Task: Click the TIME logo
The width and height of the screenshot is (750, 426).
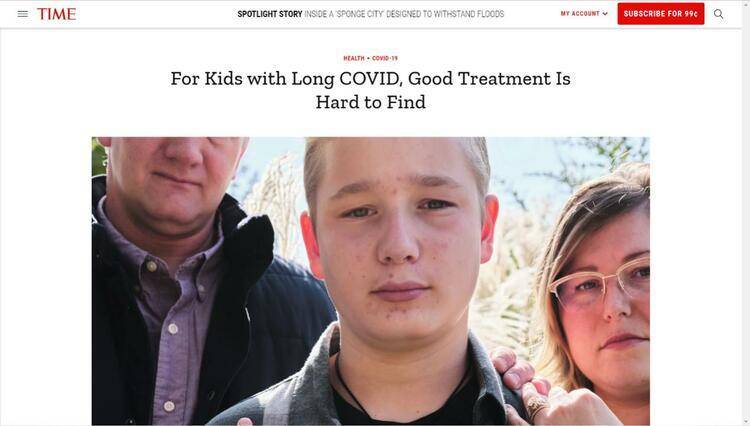Action: [56, 14]
